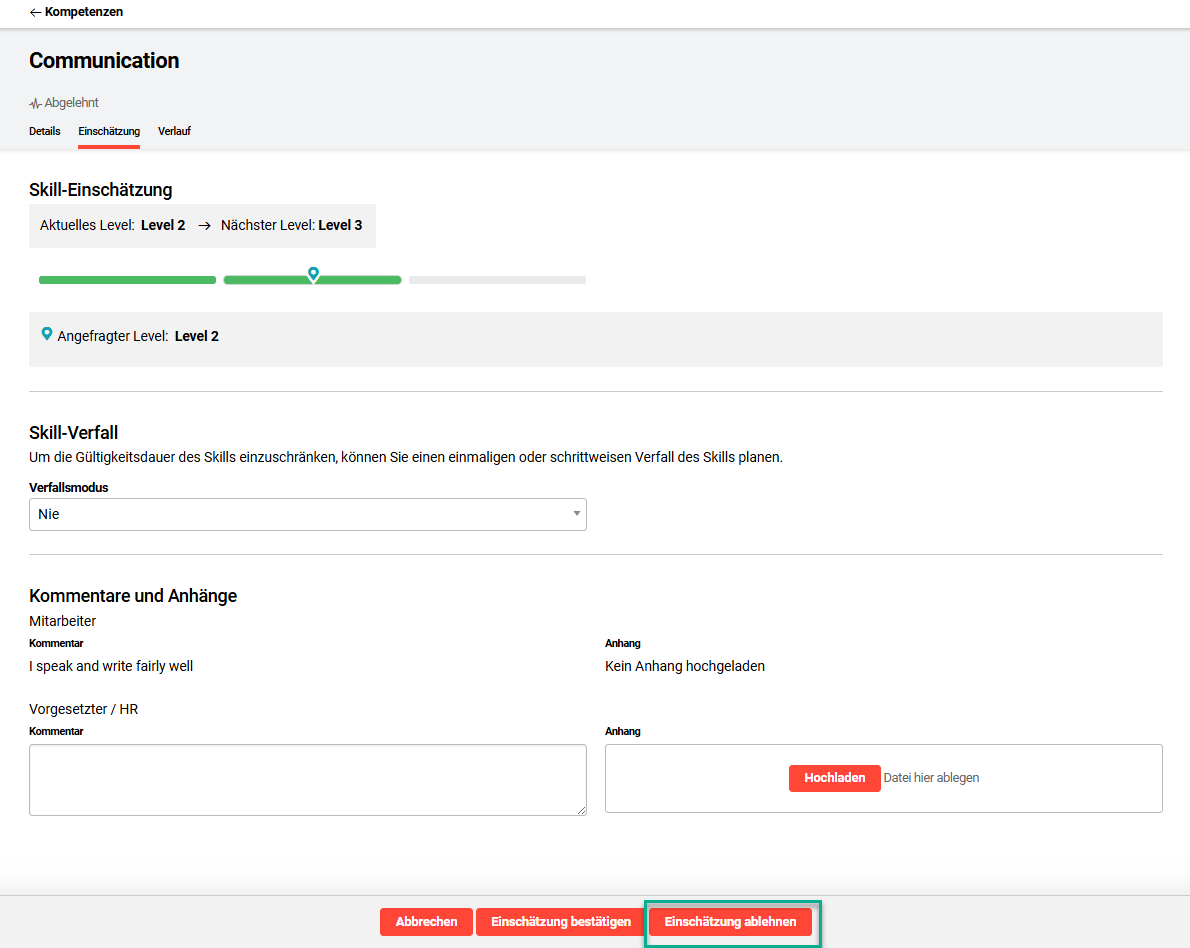Click the Abgelehnt status pulse icon
The height and width of the screenshot is (948, 1190).
[x=35, y=103]
